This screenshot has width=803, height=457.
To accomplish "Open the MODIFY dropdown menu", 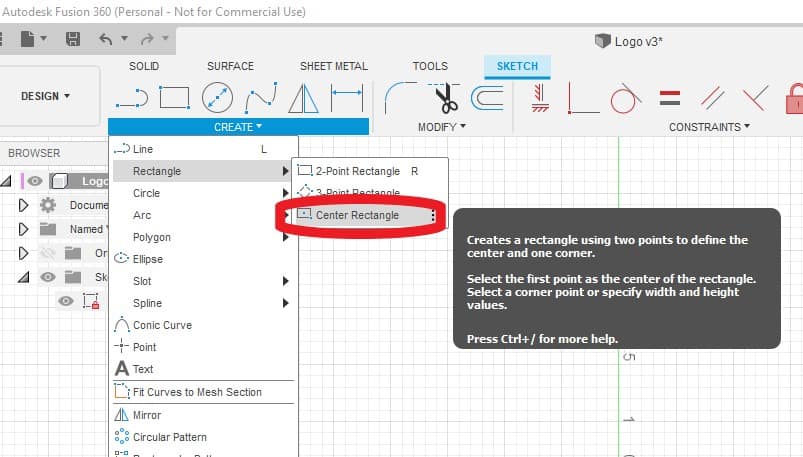I will click(441, 127).
